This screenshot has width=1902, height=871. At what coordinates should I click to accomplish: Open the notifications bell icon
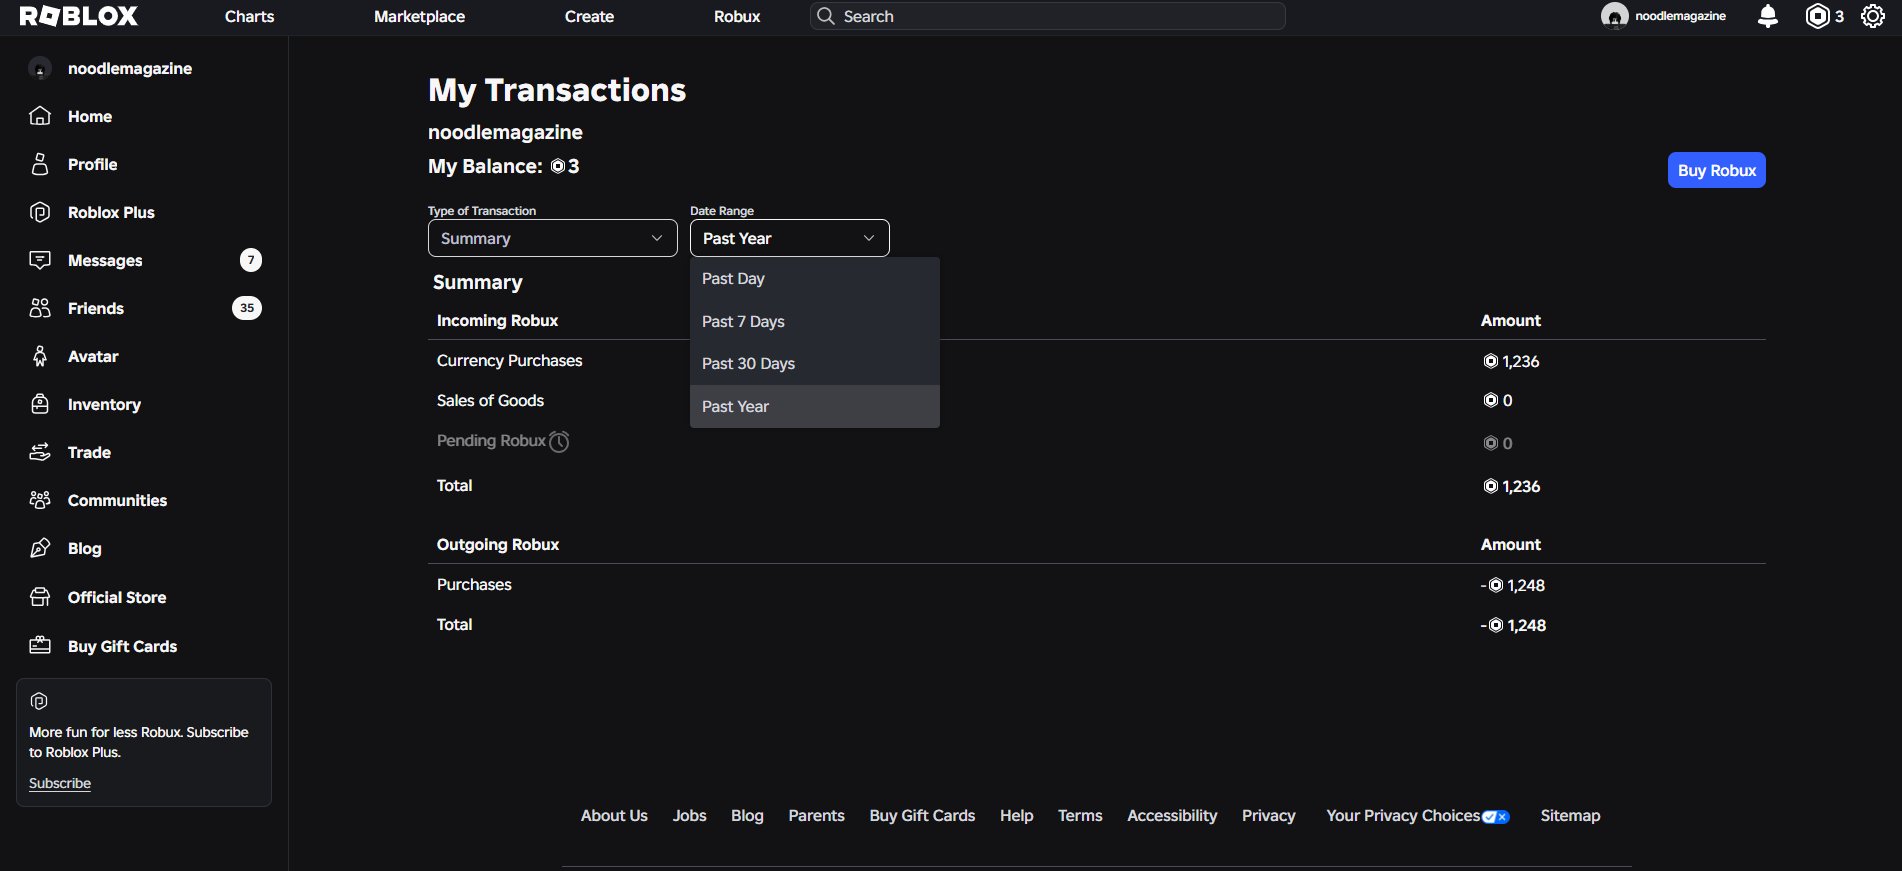(1768, 16)
